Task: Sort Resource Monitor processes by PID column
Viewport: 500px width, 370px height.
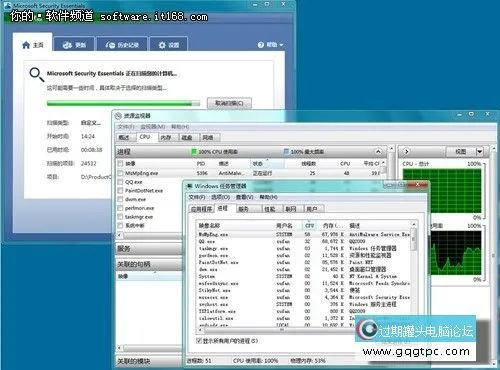Action: 201,164
